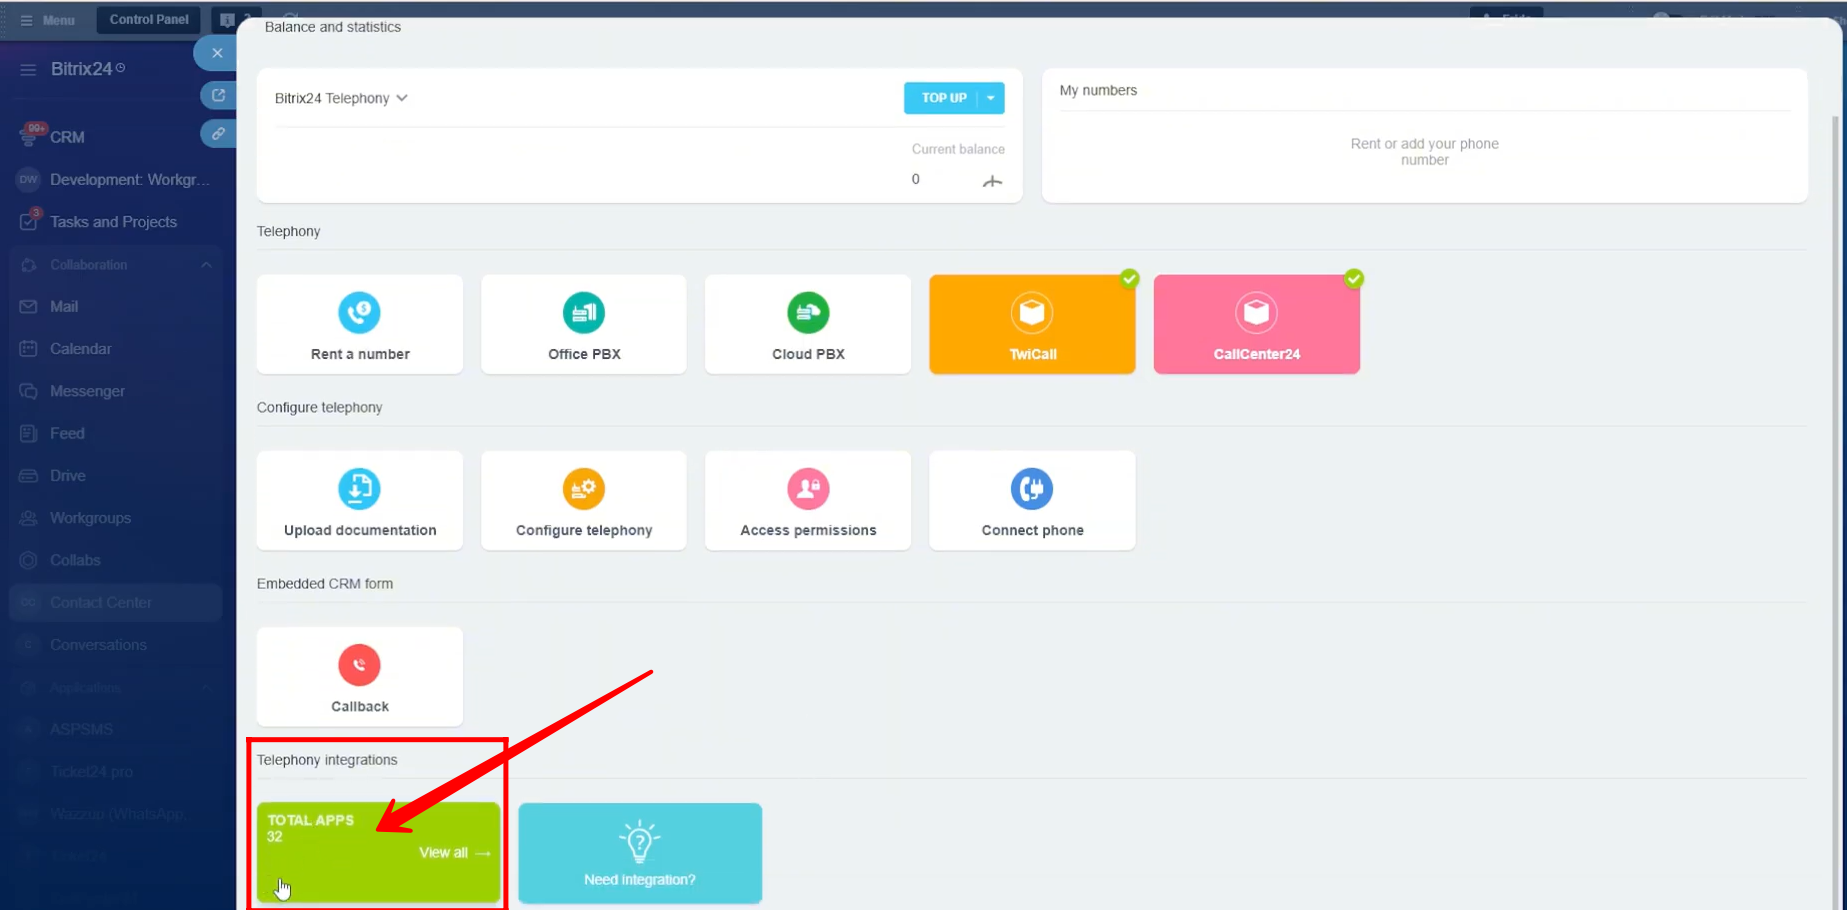Viewport: 1847px width, 910px height.
Task: Close the telephony slider panel
Action: 217,53
